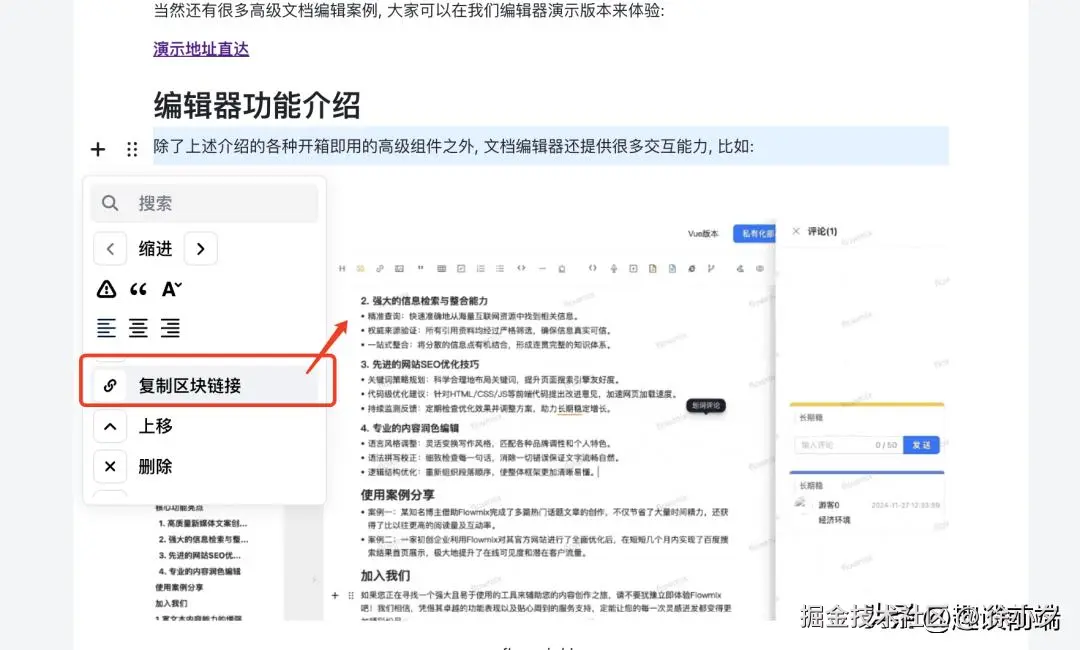Click the plus icon beside the highlighted paragraph
This screenshot has width=1080, height=650.
point(98,149)
